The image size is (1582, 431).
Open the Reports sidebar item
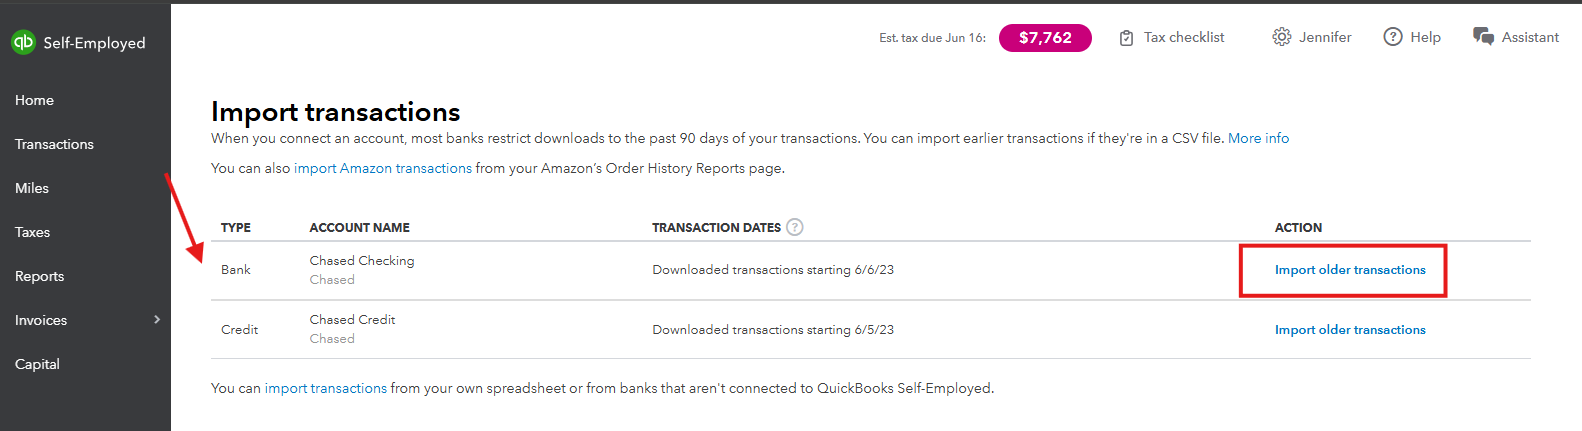point(40,276)
